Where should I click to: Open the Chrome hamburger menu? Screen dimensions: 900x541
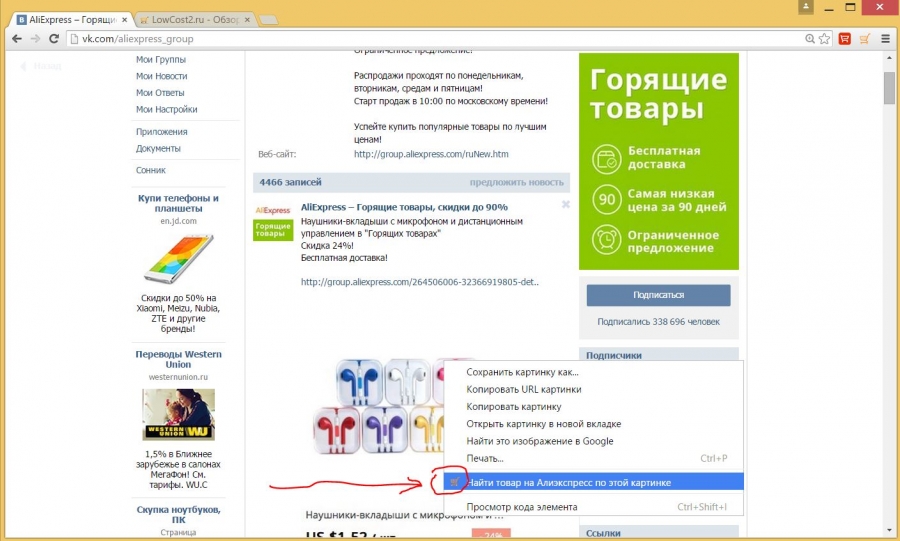pyautogui.click(x=884, y=39)
